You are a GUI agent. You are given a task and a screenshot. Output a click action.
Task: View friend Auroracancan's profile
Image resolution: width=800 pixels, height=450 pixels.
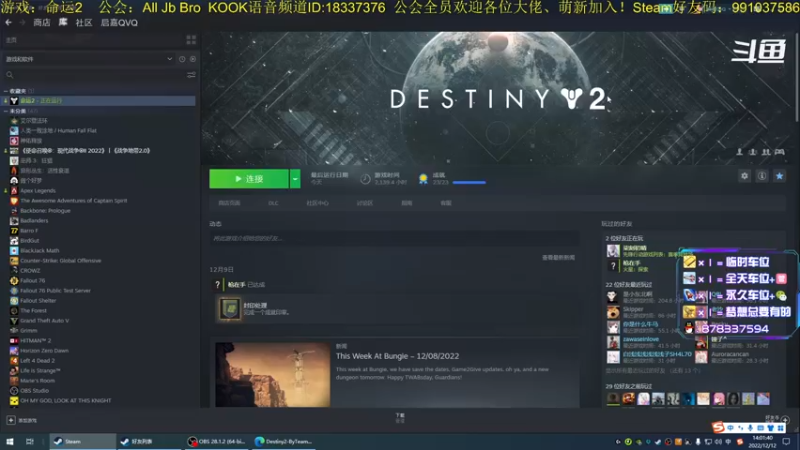[730, 354]
